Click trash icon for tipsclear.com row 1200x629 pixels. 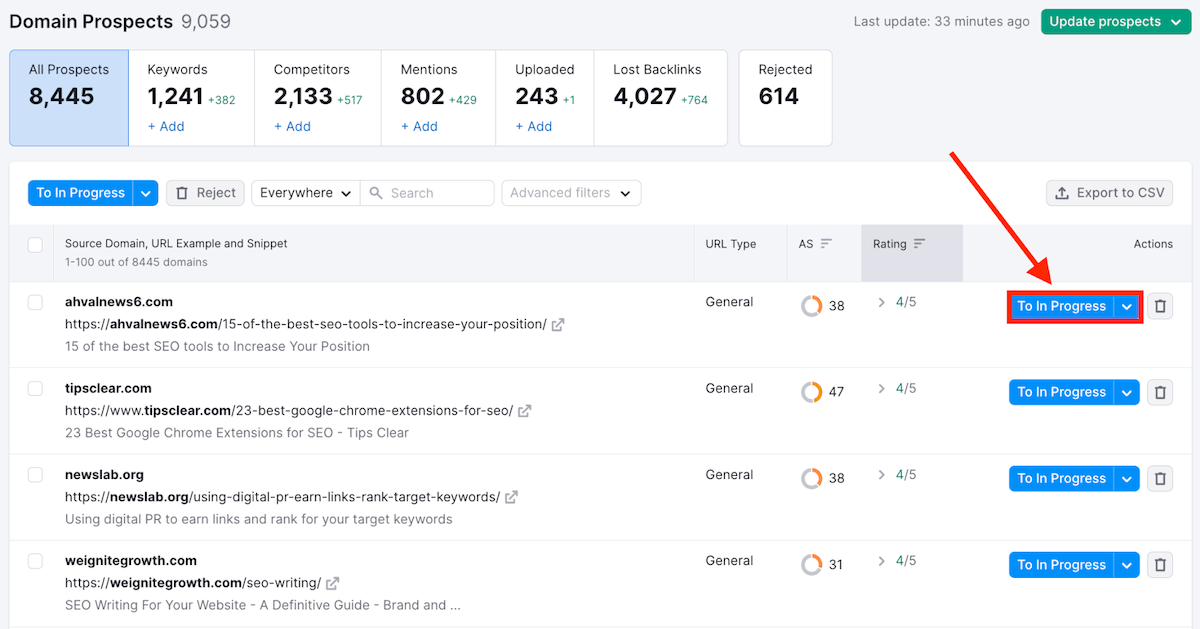pyautogui.click(x=1160, y=393)
